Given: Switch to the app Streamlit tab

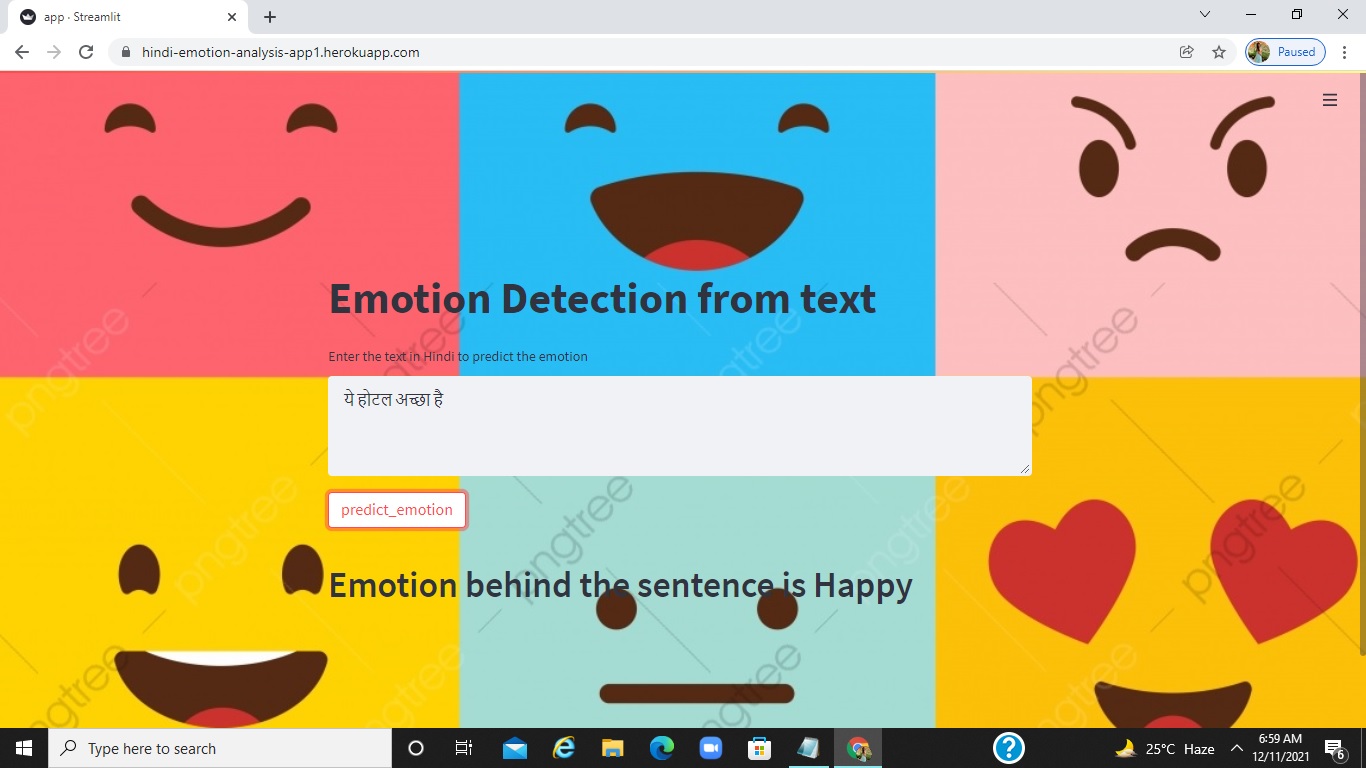Looking at the screenshot, I should 120,16.
